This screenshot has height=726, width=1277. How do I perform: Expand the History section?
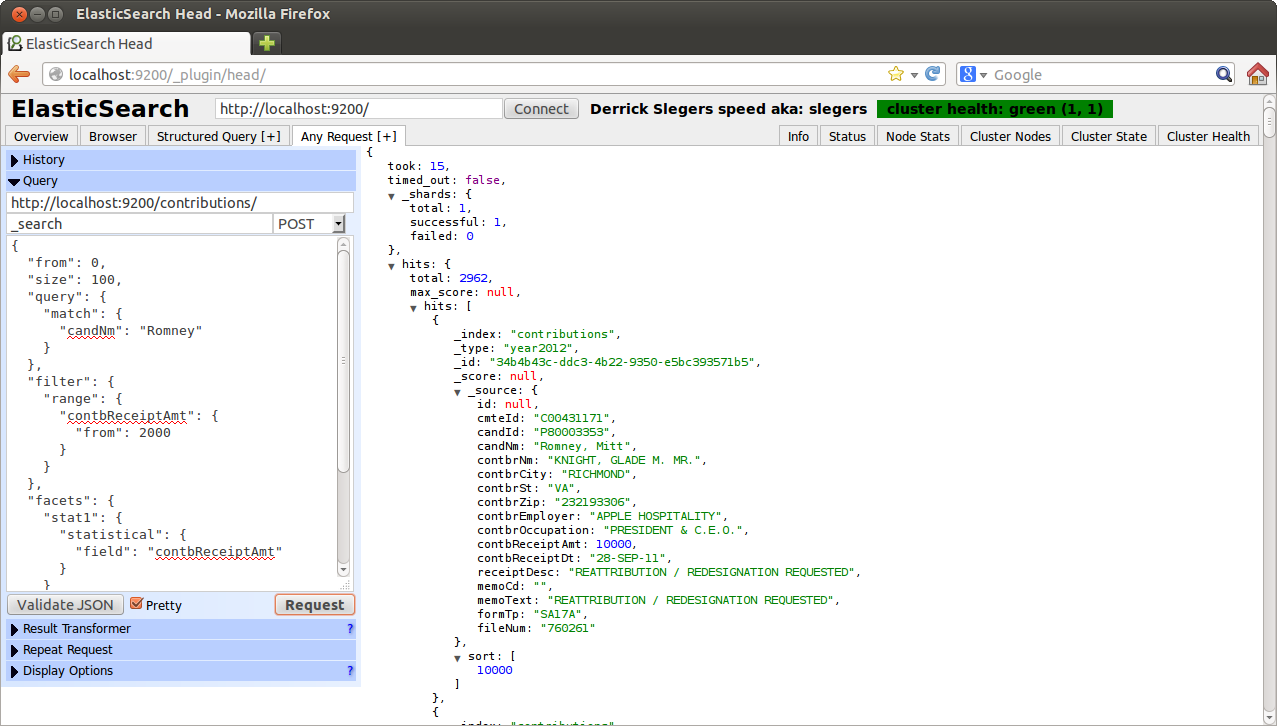[x=13, y=159]
